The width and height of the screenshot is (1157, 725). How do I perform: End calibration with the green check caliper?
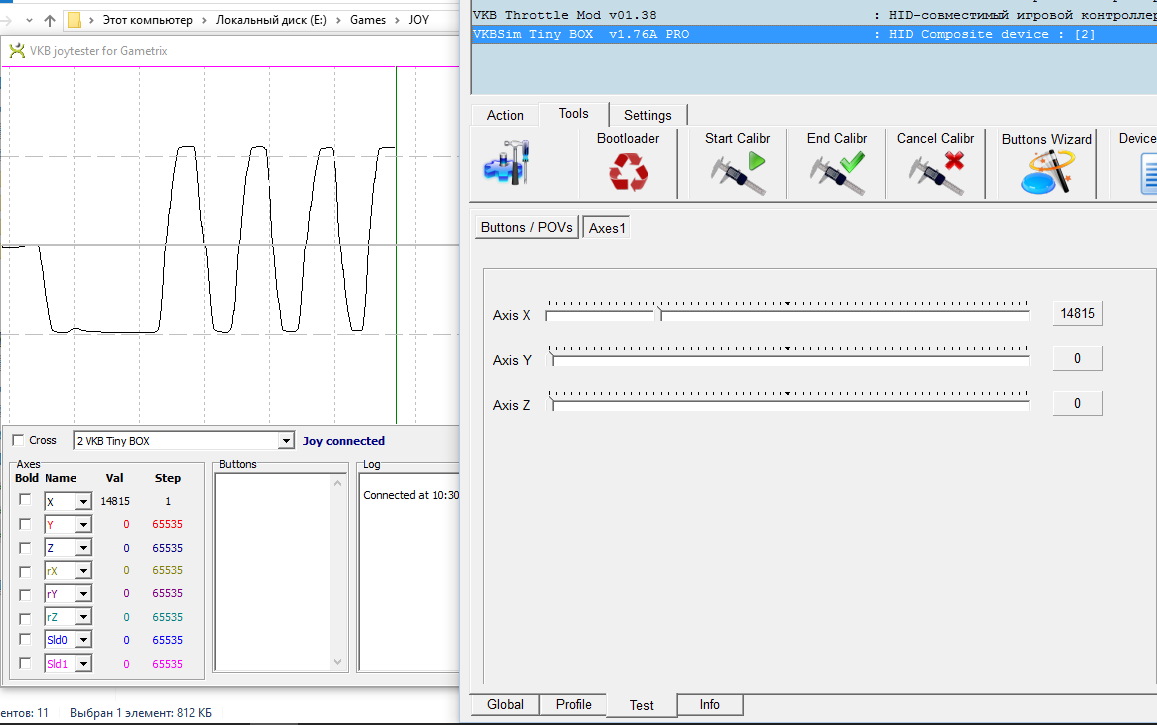click(837, 173)
